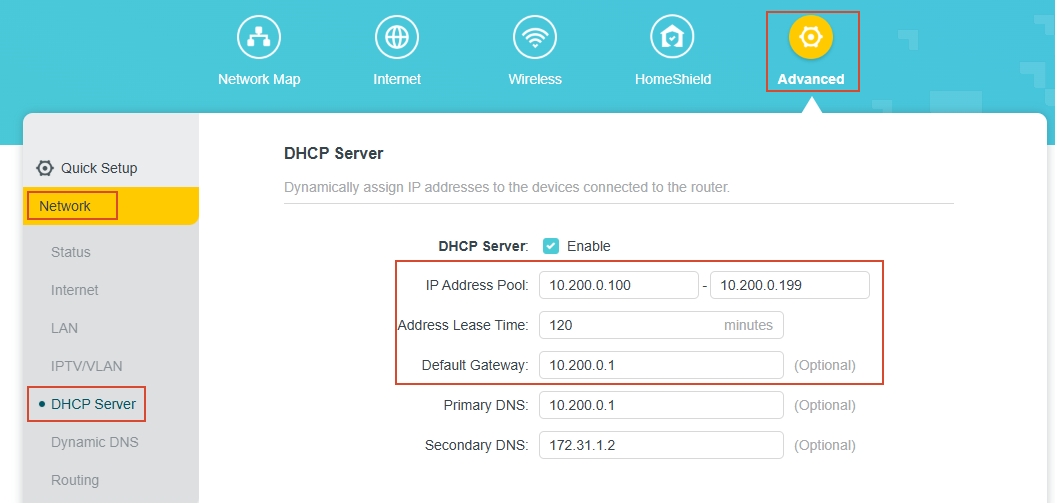Click the "minutes" unit text
1055x503 pixels.
[x=748, y=325]
